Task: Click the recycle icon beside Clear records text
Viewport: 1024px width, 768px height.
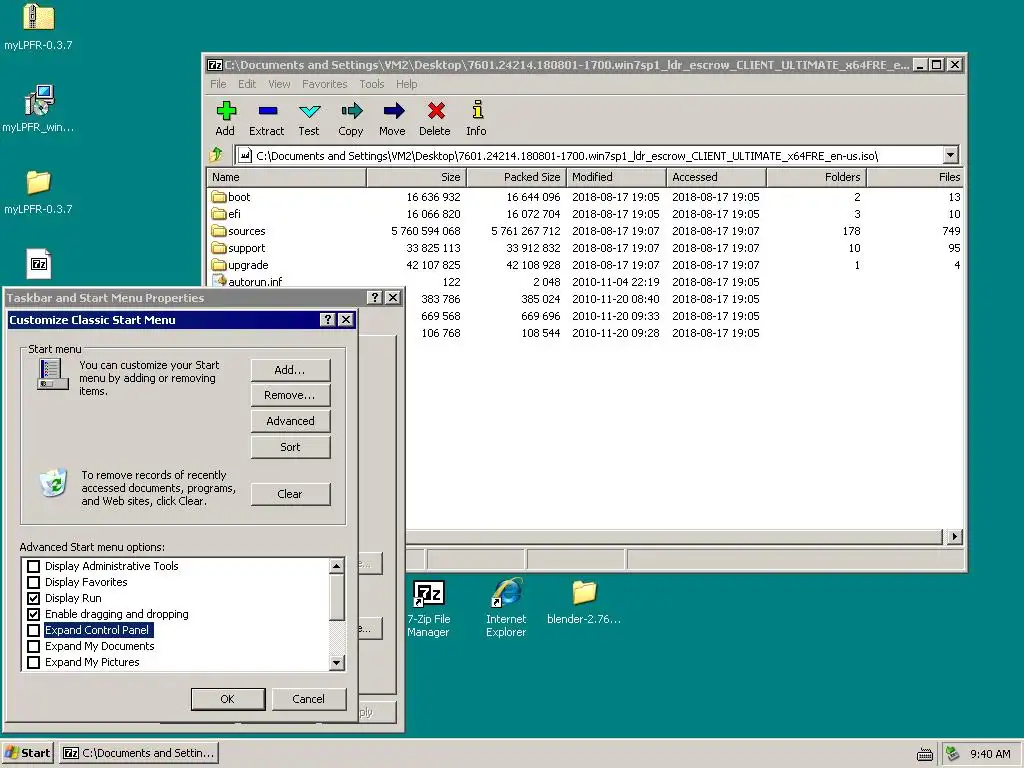Action: coord(54,483)
